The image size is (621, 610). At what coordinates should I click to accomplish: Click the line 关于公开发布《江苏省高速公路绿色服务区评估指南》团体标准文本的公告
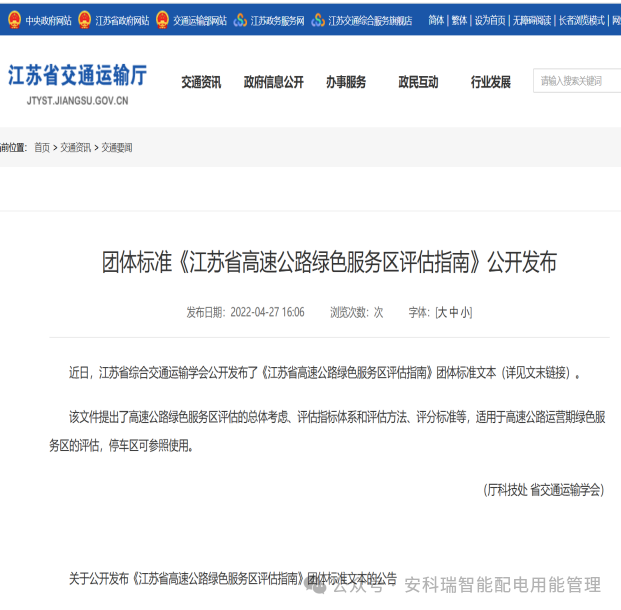pos(233,579)
